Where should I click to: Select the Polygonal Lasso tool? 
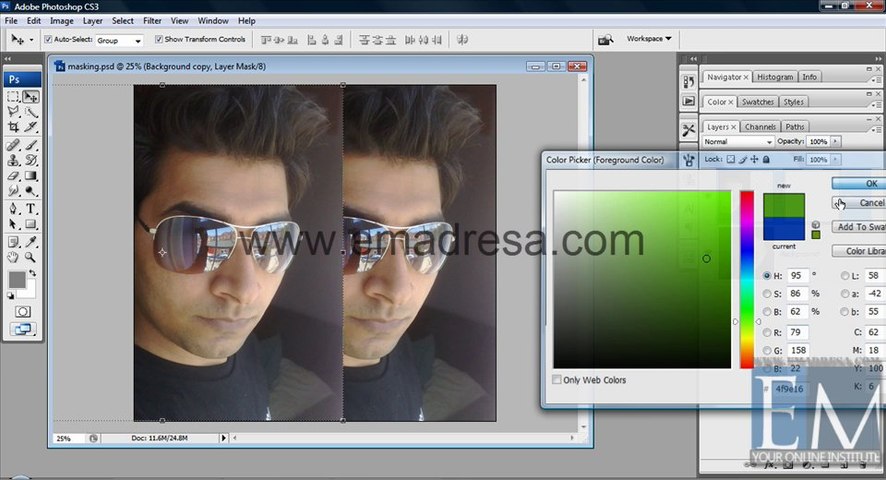point(14,112)
